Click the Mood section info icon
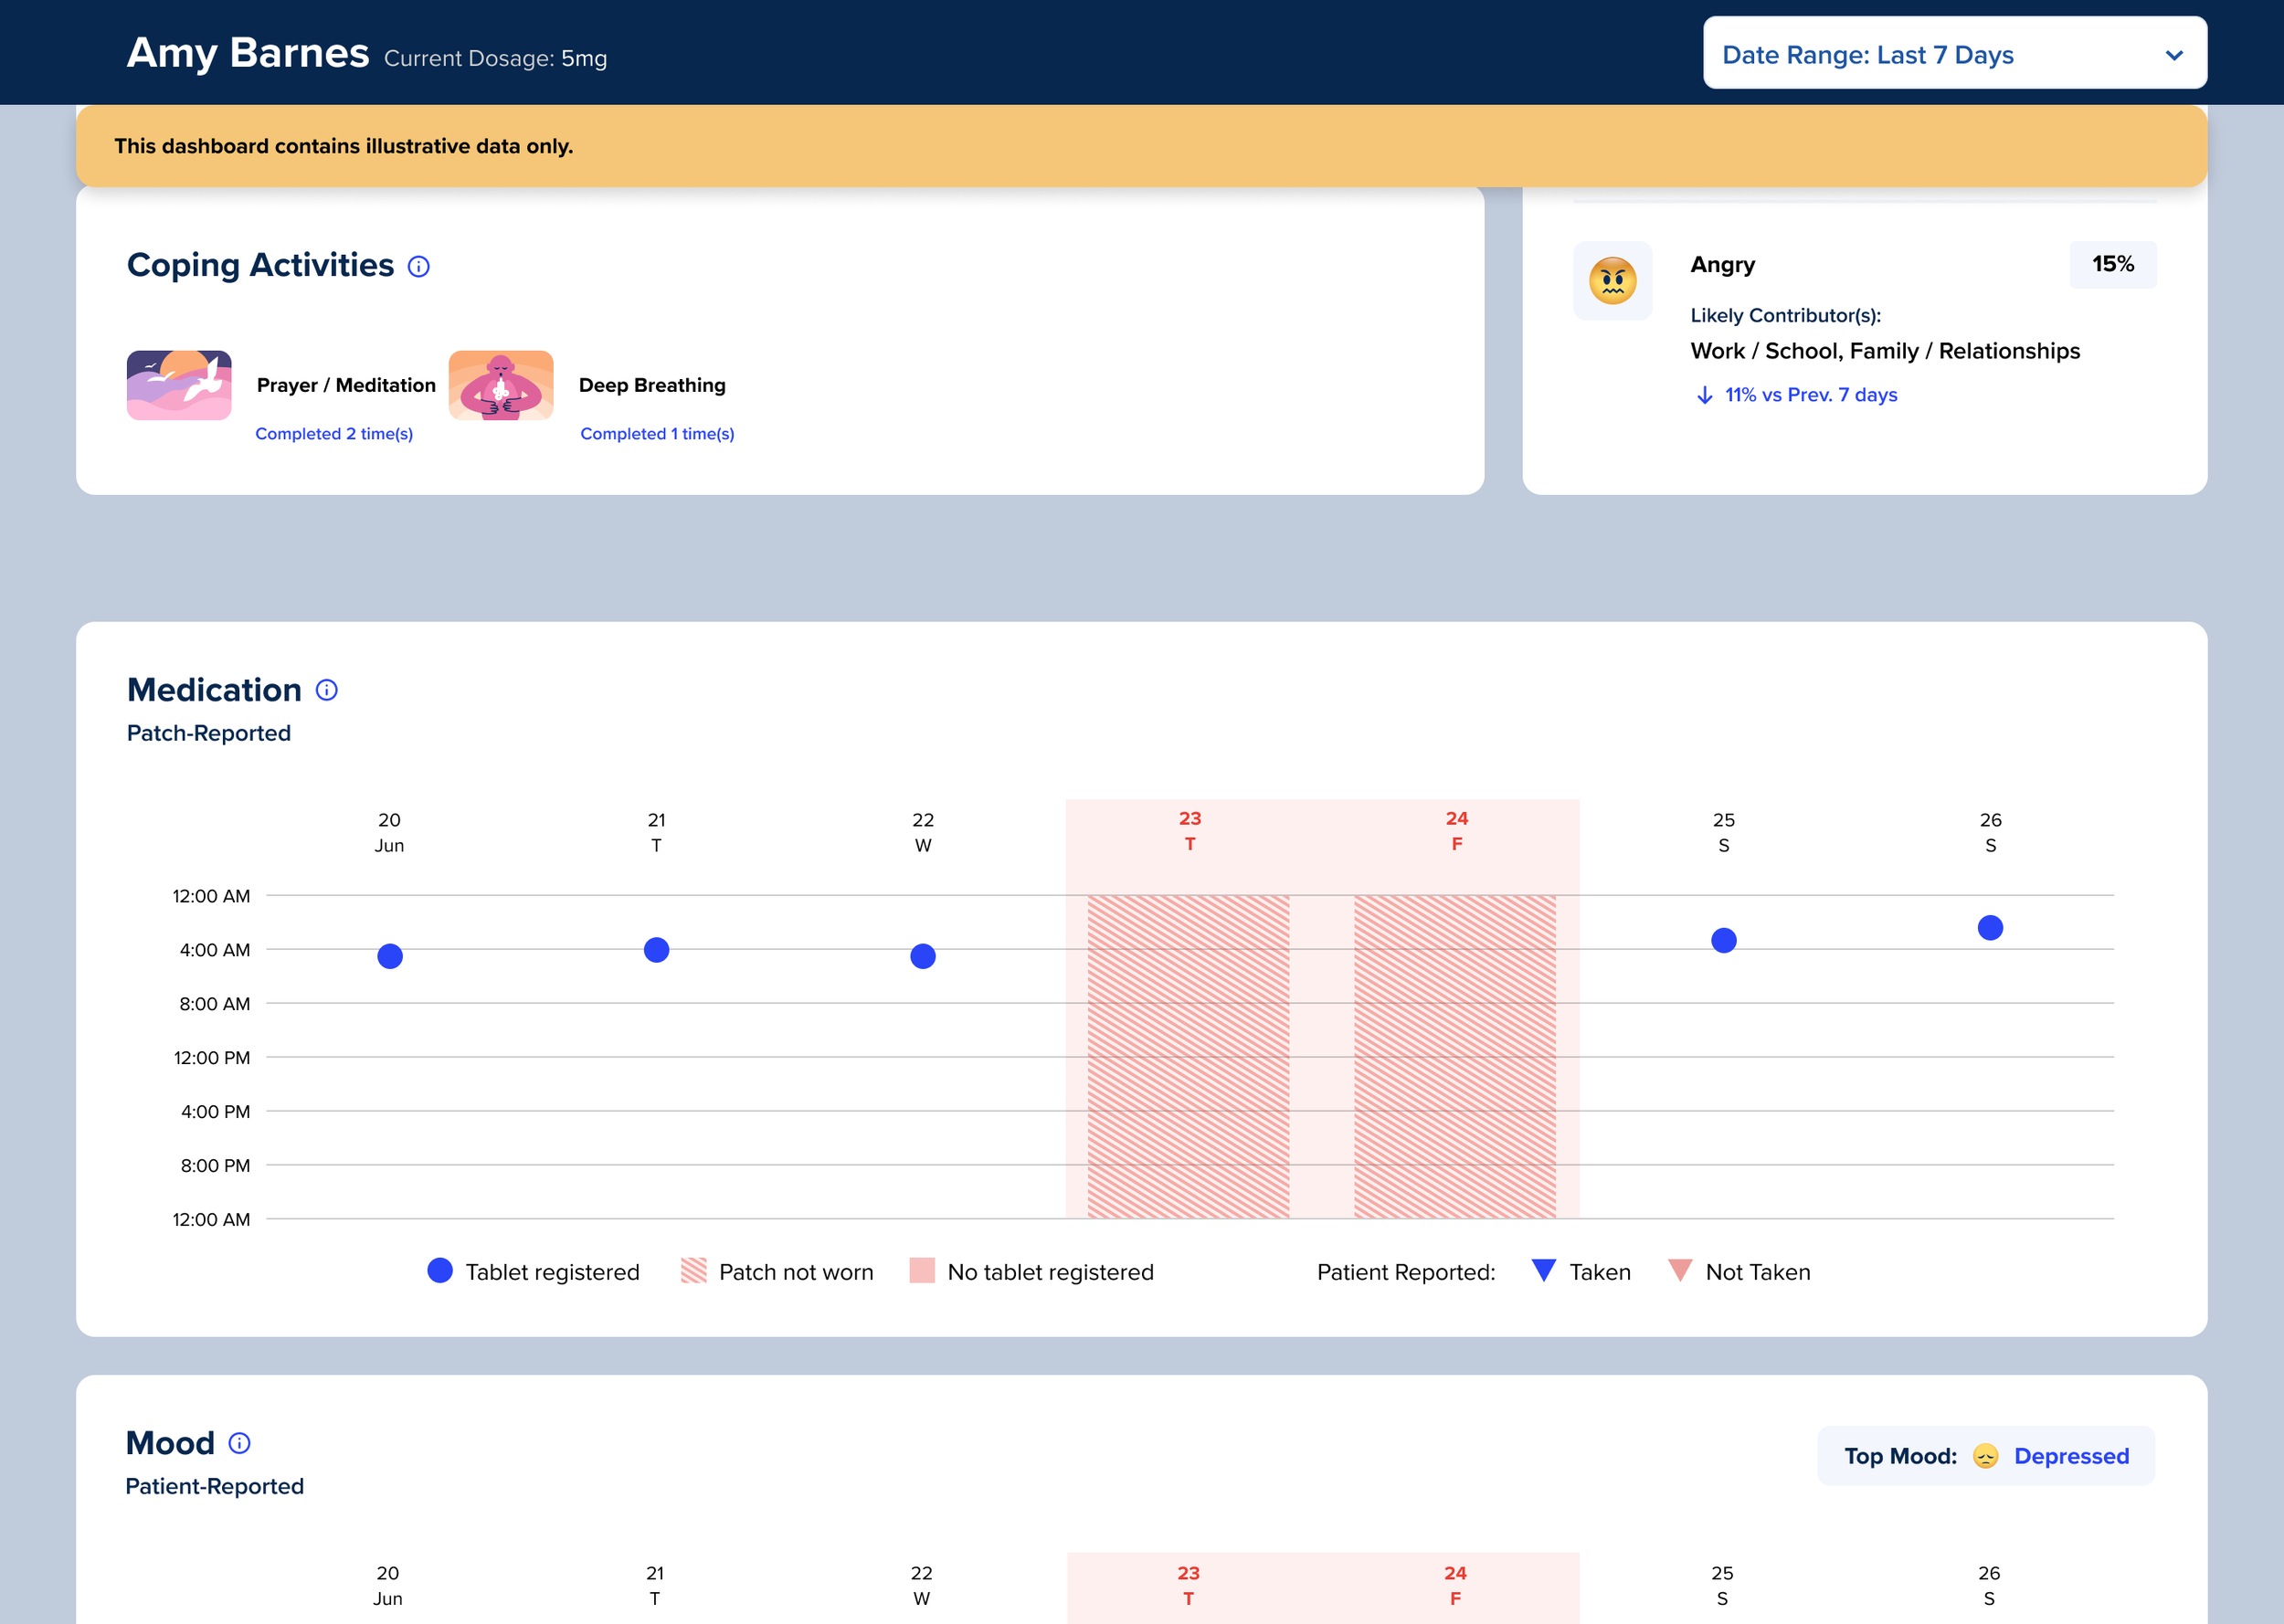Screen dimensions: 2284x1624 pos(238,1443)
